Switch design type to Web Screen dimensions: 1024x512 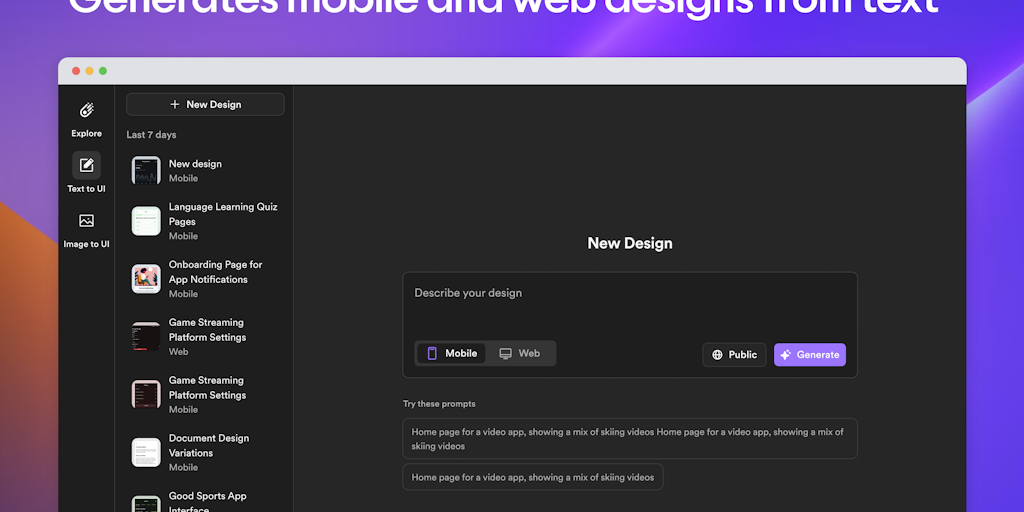[520, 353]
